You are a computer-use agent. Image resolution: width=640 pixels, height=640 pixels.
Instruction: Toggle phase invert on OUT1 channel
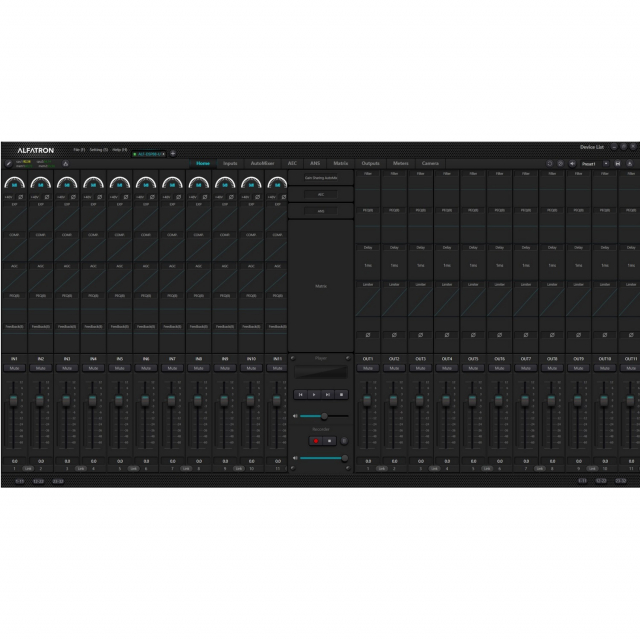tap(367, 334)
